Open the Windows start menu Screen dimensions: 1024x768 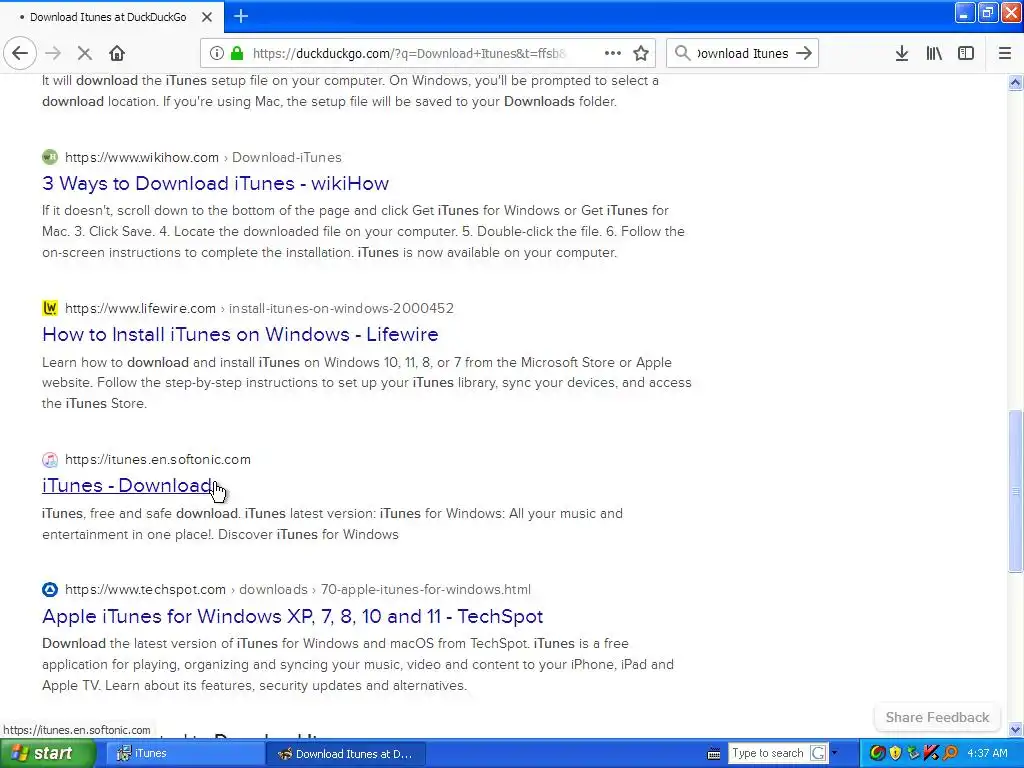point(46,754)
